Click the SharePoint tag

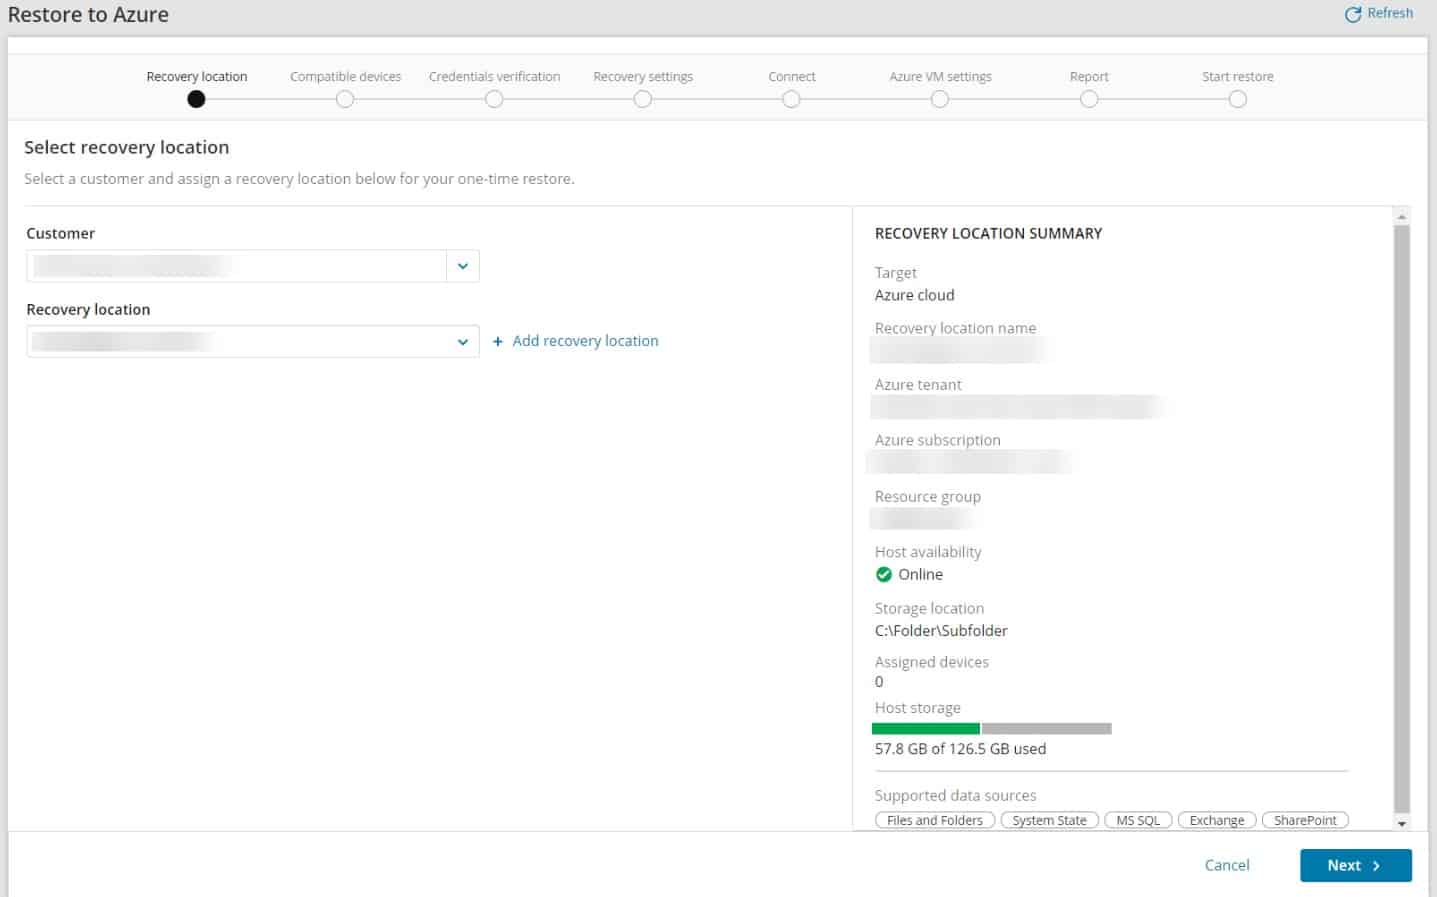coord(1305,820)
